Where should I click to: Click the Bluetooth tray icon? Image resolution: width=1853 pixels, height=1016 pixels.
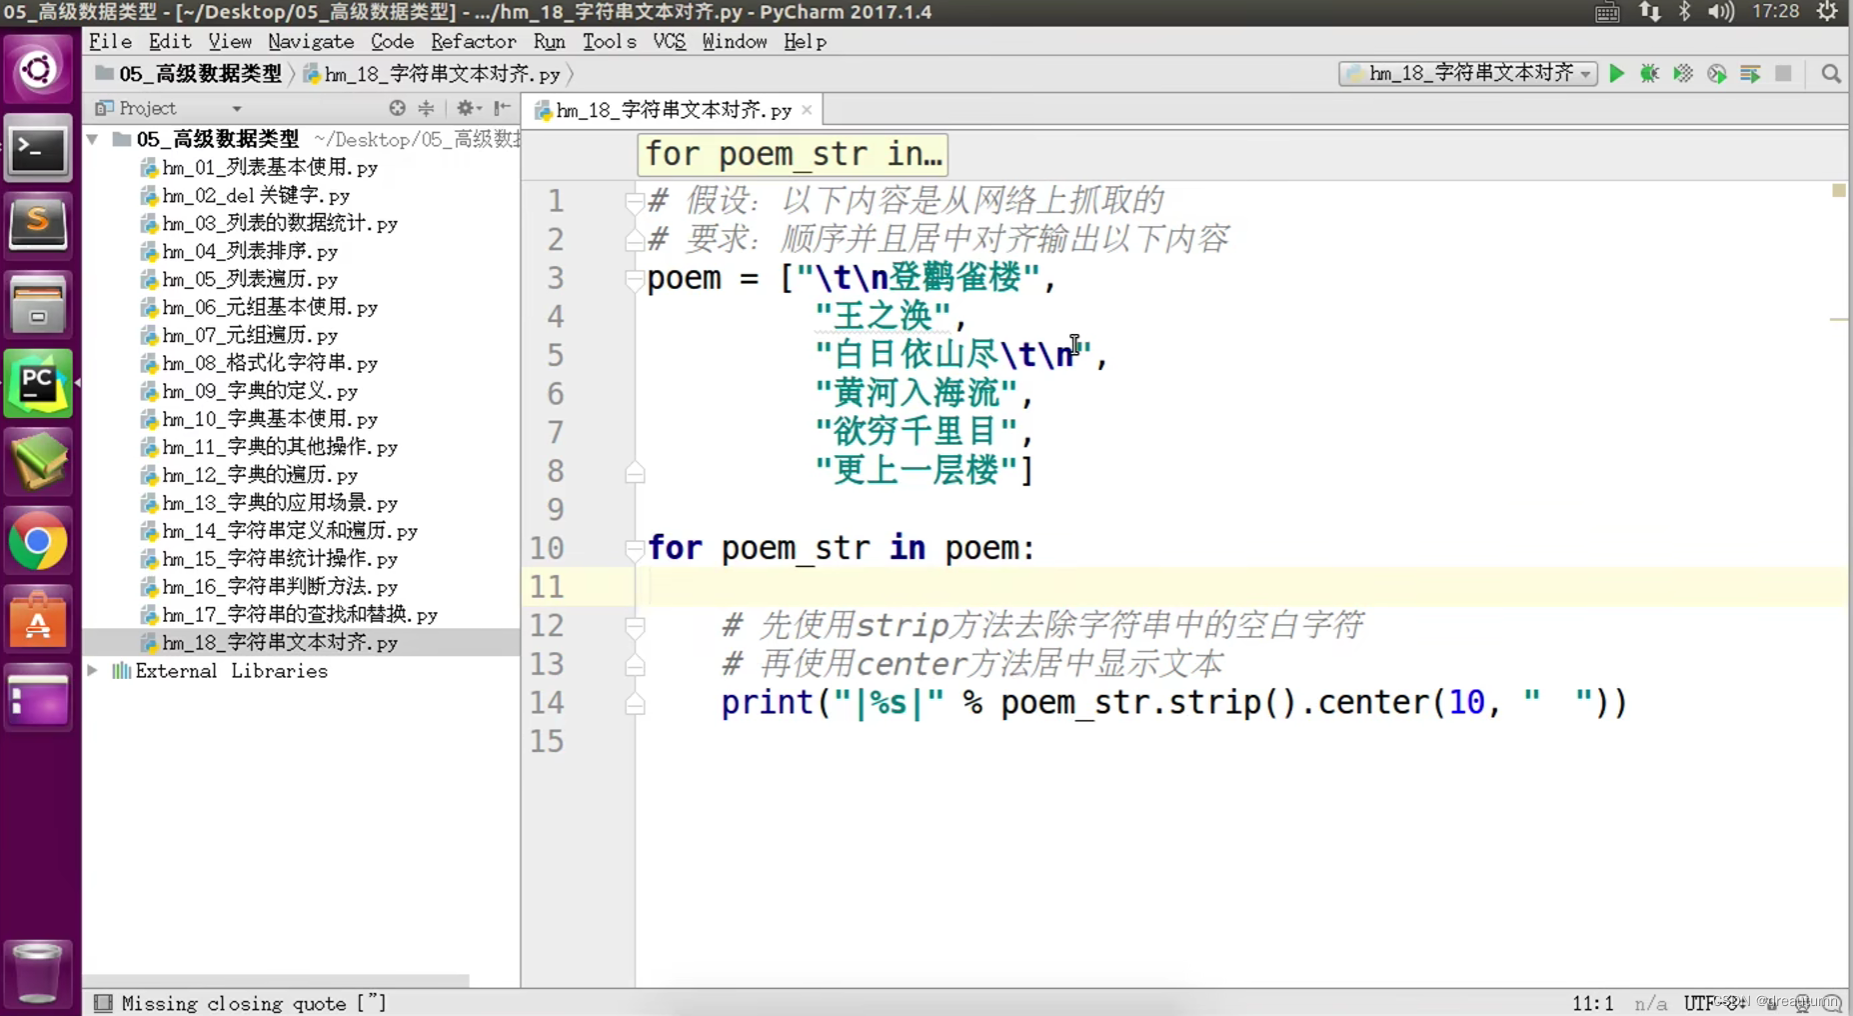[x=1684, y=12]
